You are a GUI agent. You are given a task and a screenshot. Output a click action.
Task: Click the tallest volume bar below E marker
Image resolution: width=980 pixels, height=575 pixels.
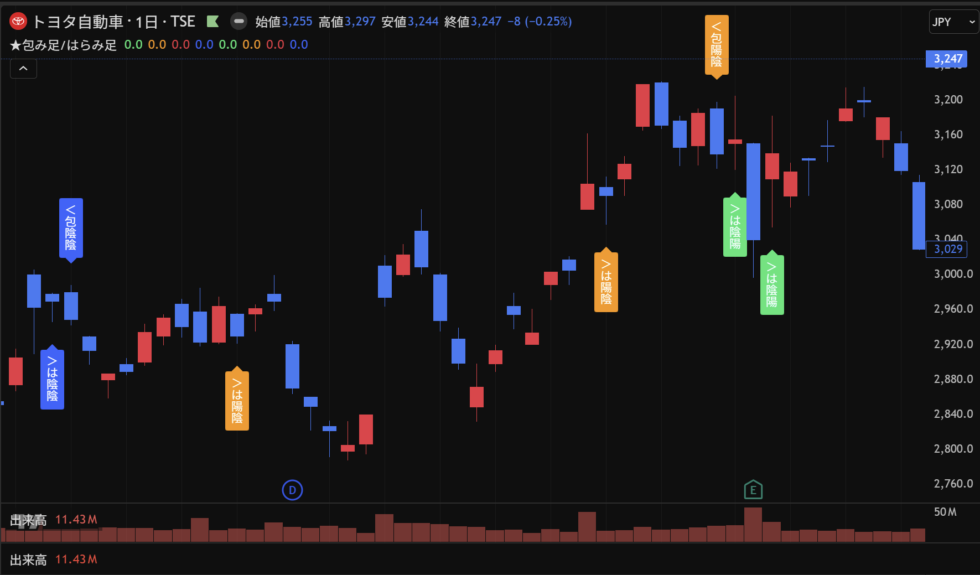pyautogui.click(x=753, y=525)
